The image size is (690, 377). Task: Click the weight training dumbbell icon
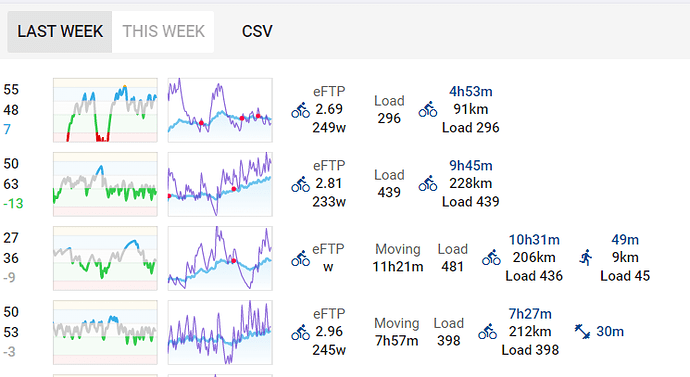(583, 332)
